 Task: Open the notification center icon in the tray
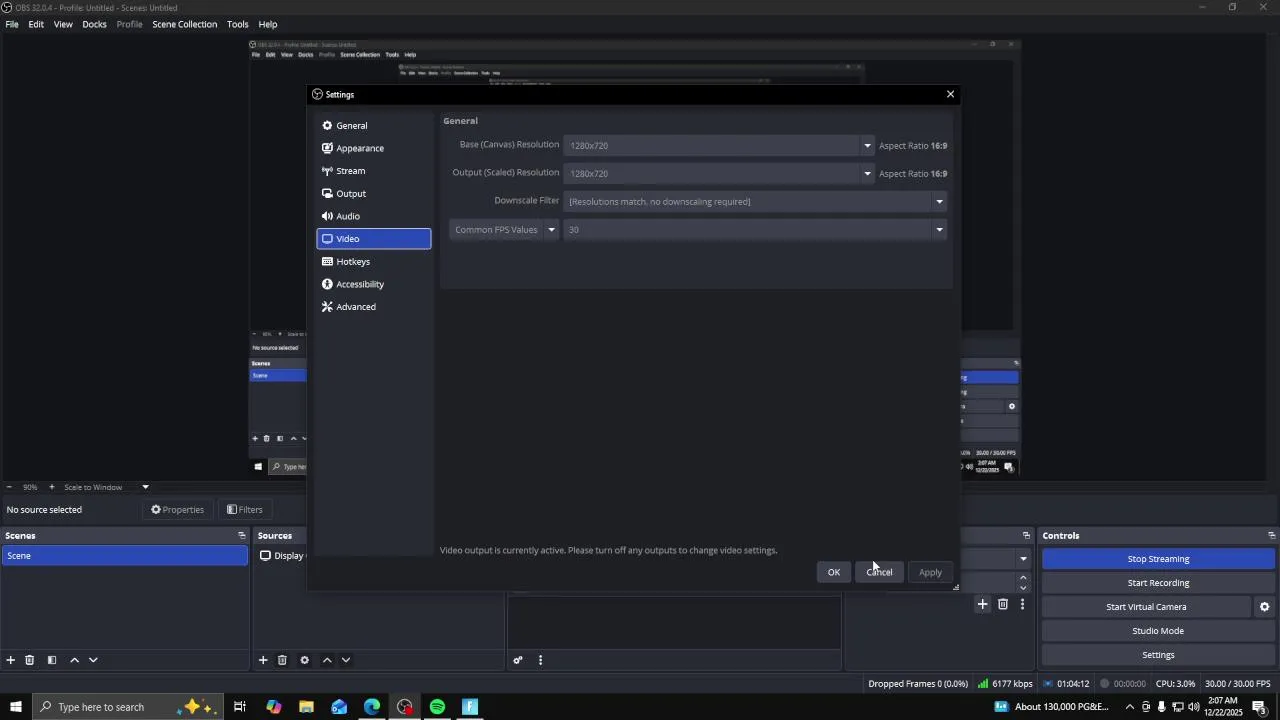(1259, 707)
